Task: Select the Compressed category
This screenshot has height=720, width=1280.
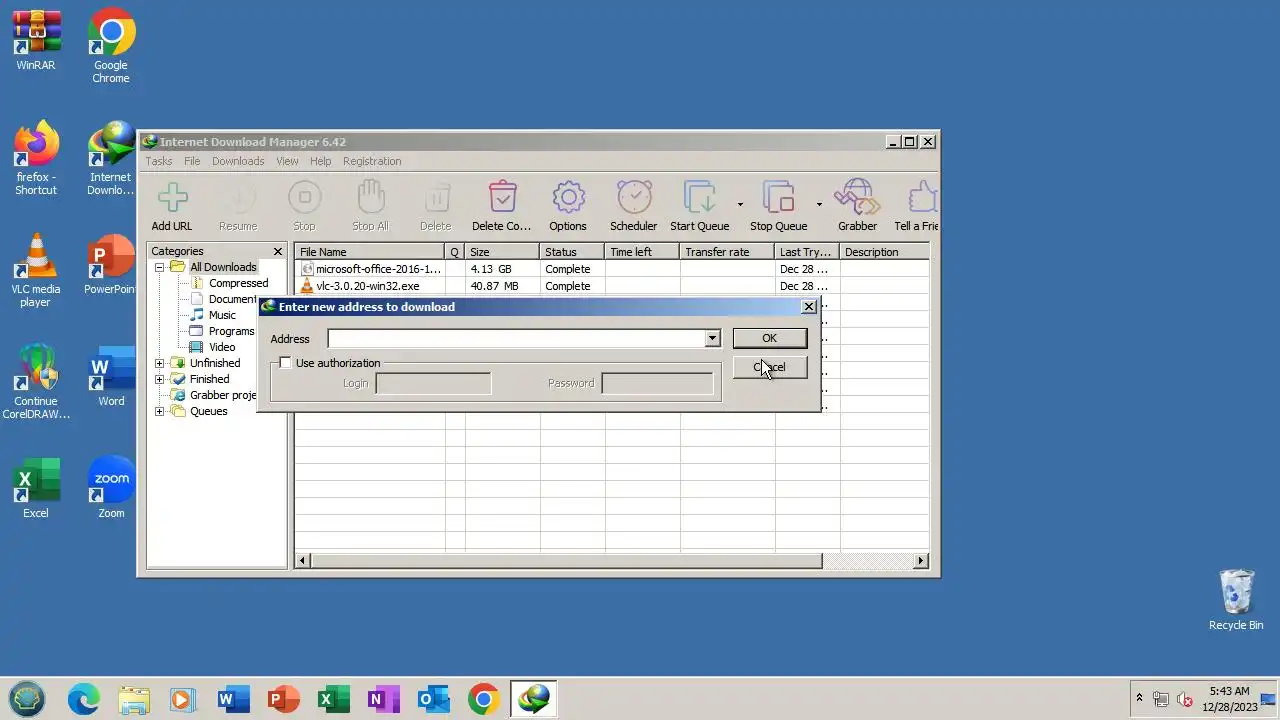Action: [238, 283]
